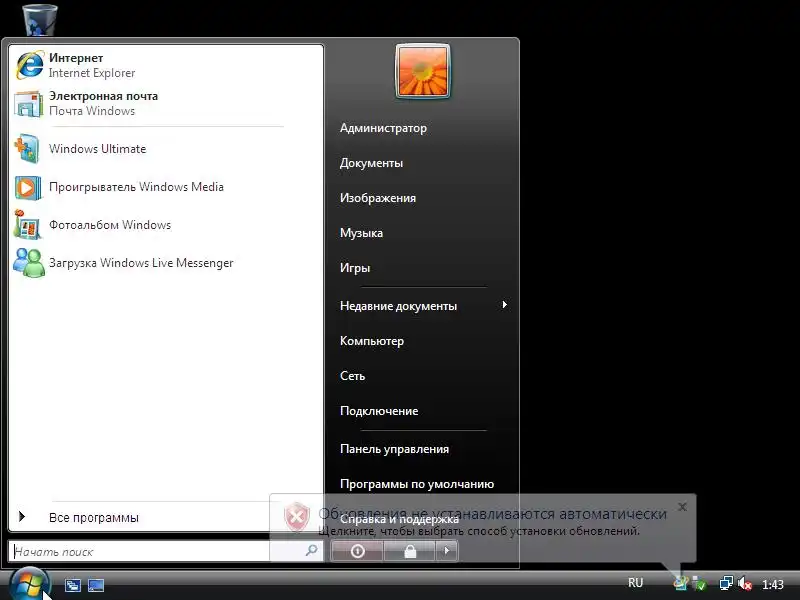Viewport: 800px width, 600px height.
Task: Open Подключение
Action: [x=379, y=411]
